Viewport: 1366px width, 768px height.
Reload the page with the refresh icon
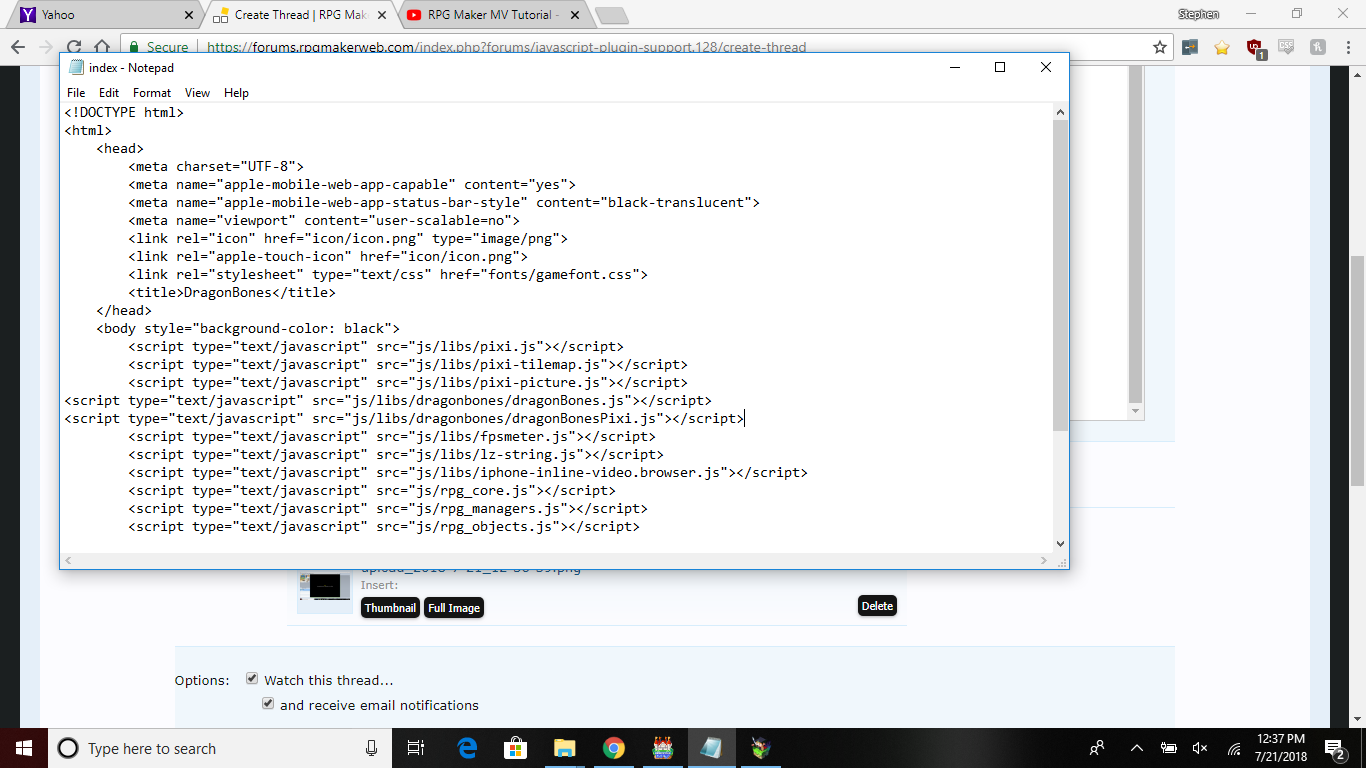(x=74, y=47)
